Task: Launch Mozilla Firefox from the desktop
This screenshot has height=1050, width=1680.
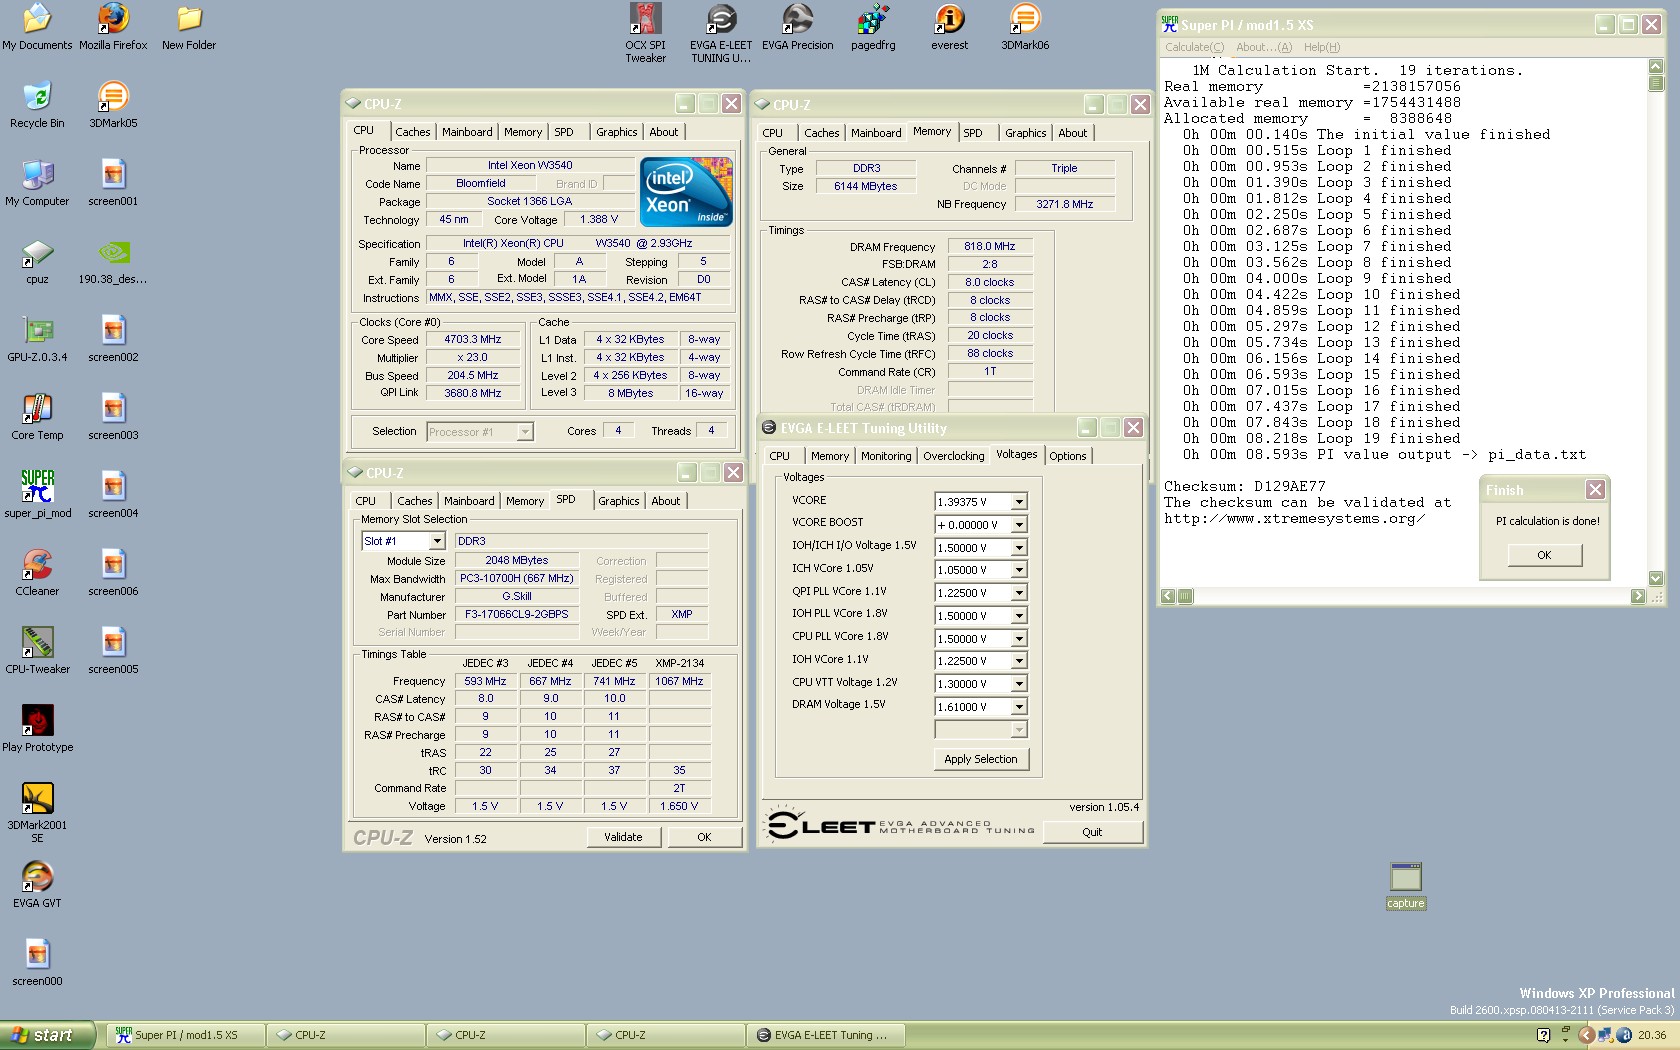Action: pos(113,27)
